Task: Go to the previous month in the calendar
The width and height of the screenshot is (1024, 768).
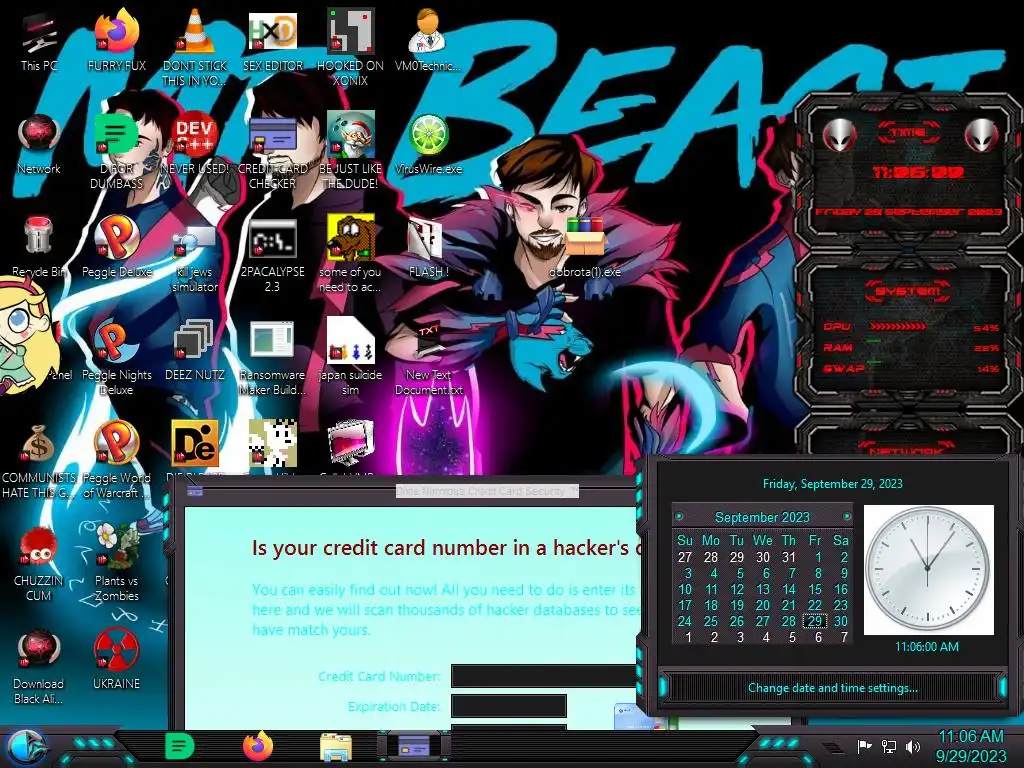Action: pos(679,517)
